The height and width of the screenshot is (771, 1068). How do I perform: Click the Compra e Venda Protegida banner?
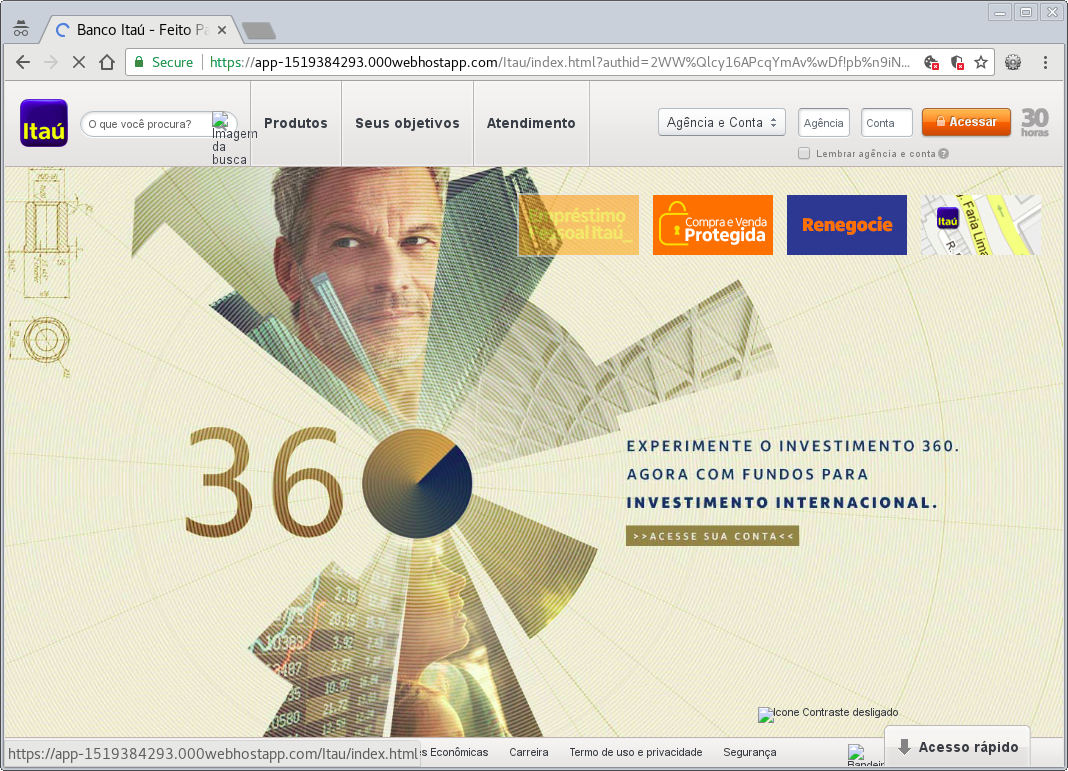pyautogui.click(x=712, y=225)
